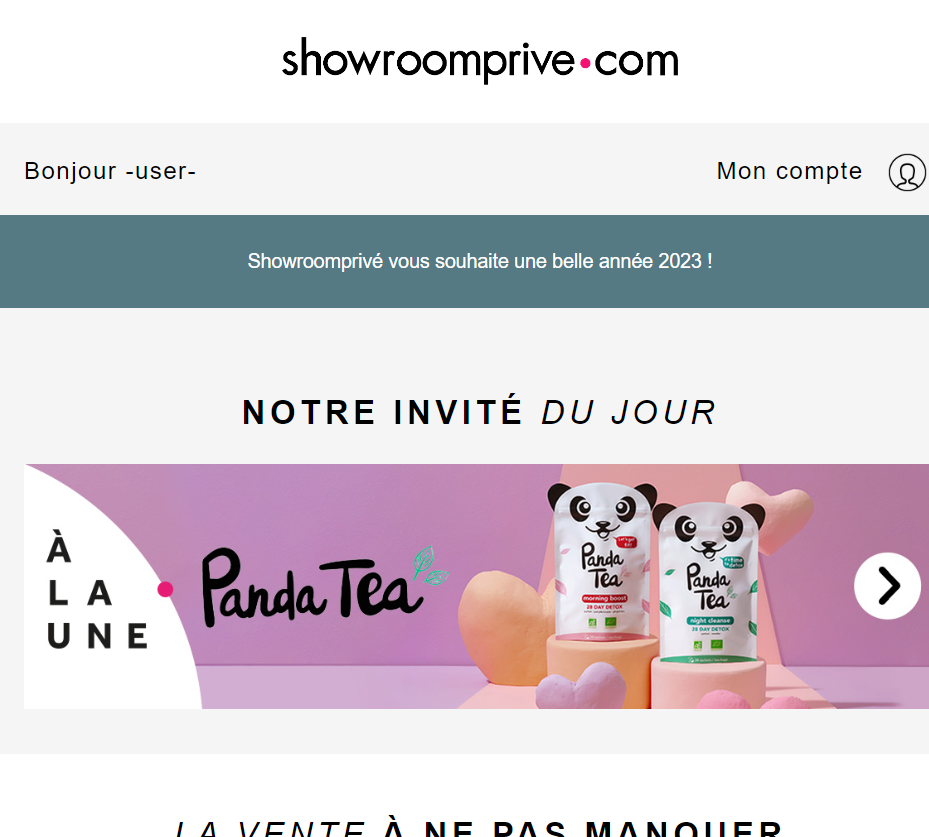The width and height of the screenshot is (929, 837).
Task: Click the 28 day detox label on night cleanse
Action: (x=710, y=628)
